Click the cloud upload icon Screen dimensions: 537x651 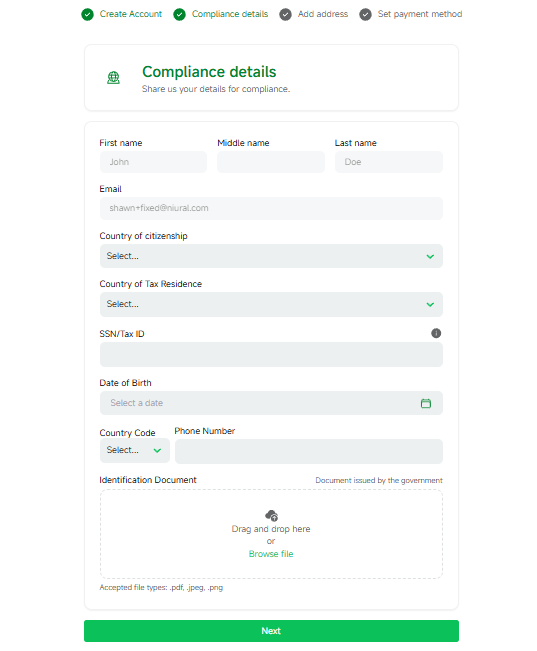click(271, 515)
